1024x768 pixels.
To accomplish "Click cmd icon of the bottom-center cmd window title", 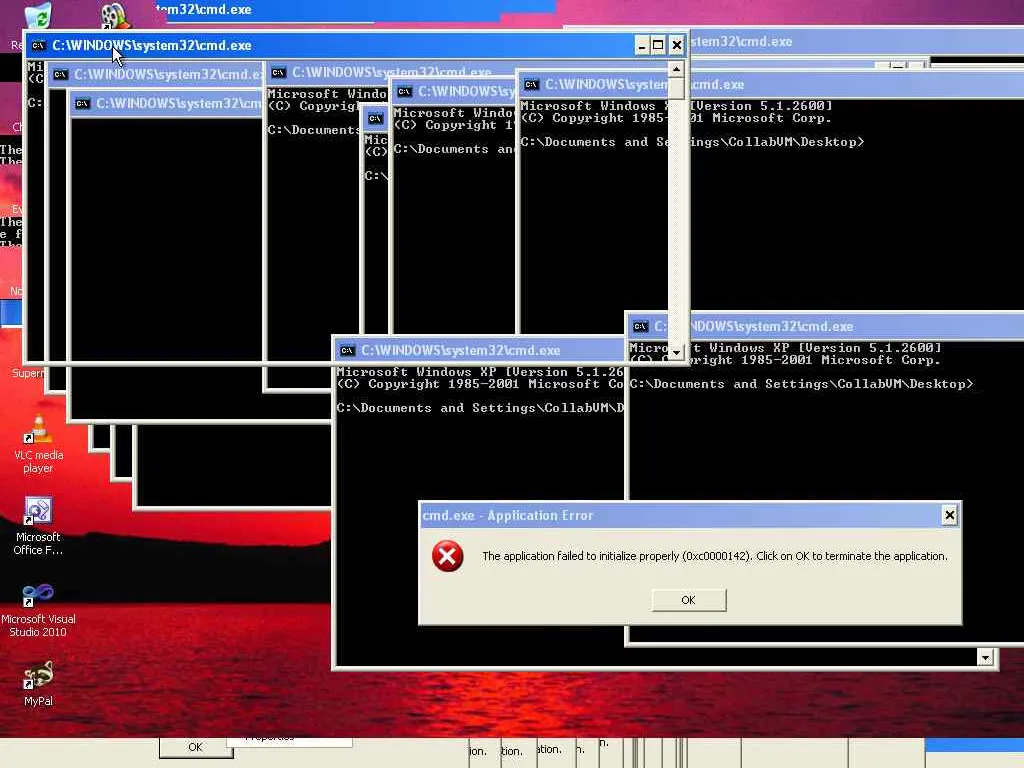I will 347,350.
